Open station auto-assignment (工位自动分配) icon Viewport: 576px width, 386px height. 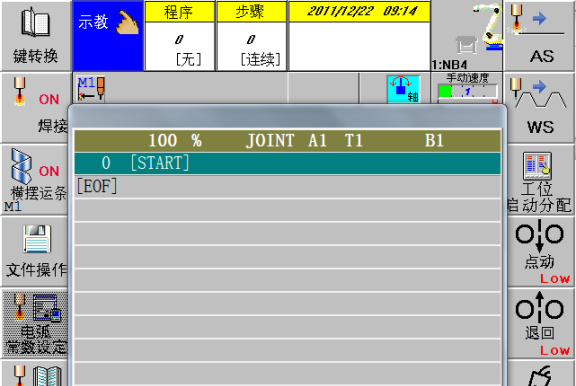click(x=539, y=179)
